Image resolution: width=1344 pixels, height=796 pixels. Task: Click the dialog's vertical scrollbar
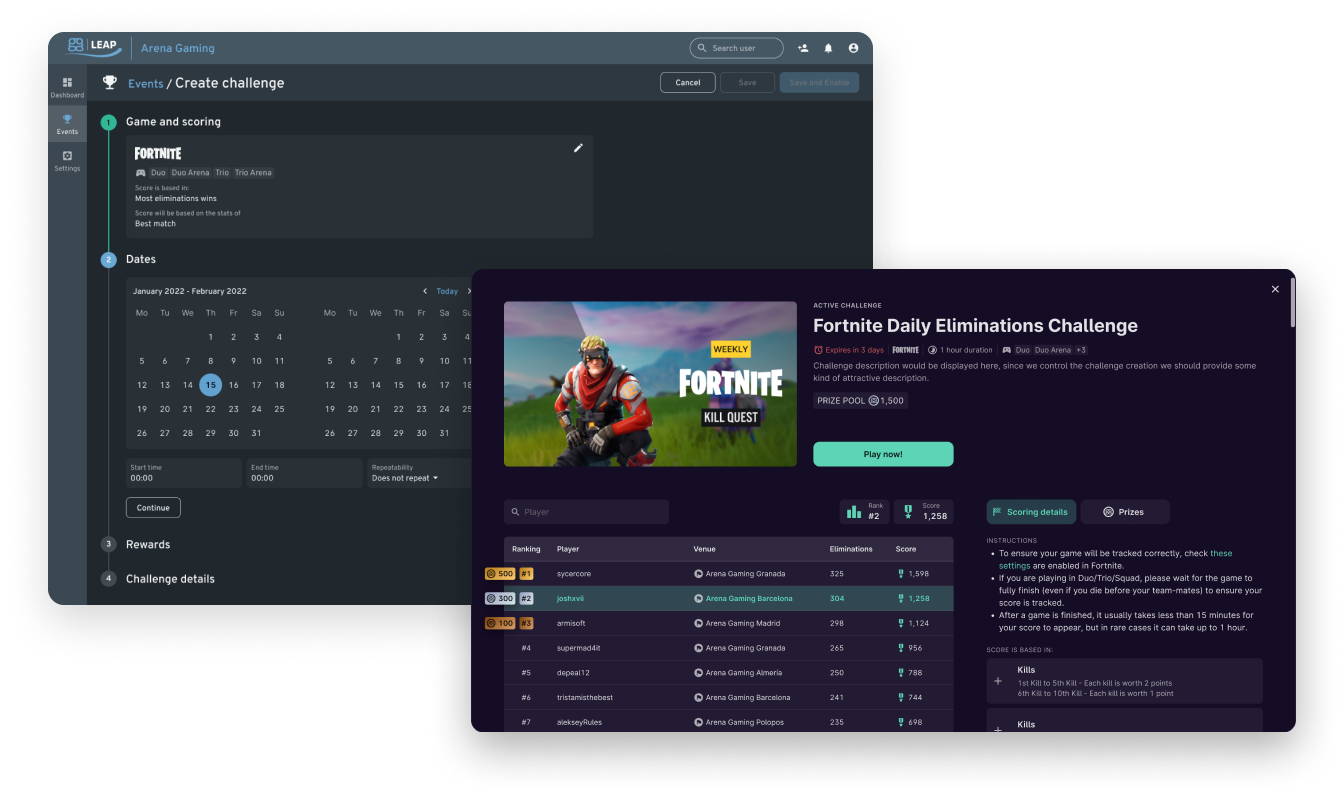[1291, 302]
